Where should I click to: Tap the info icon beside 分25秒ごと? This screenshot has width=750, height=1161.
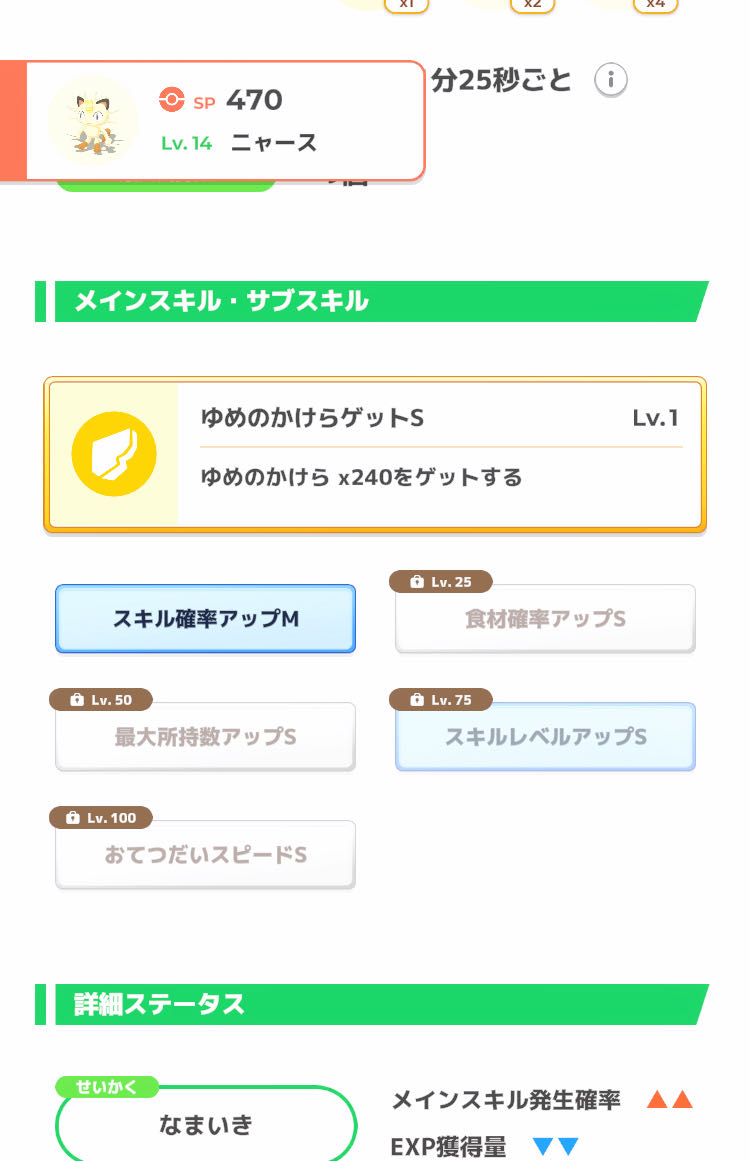tap(611, 79)
